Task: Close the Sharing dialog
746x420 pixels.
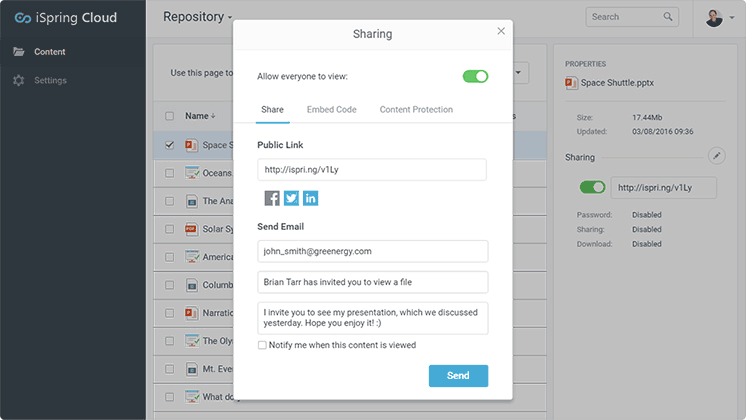Action: coord(501,31)
